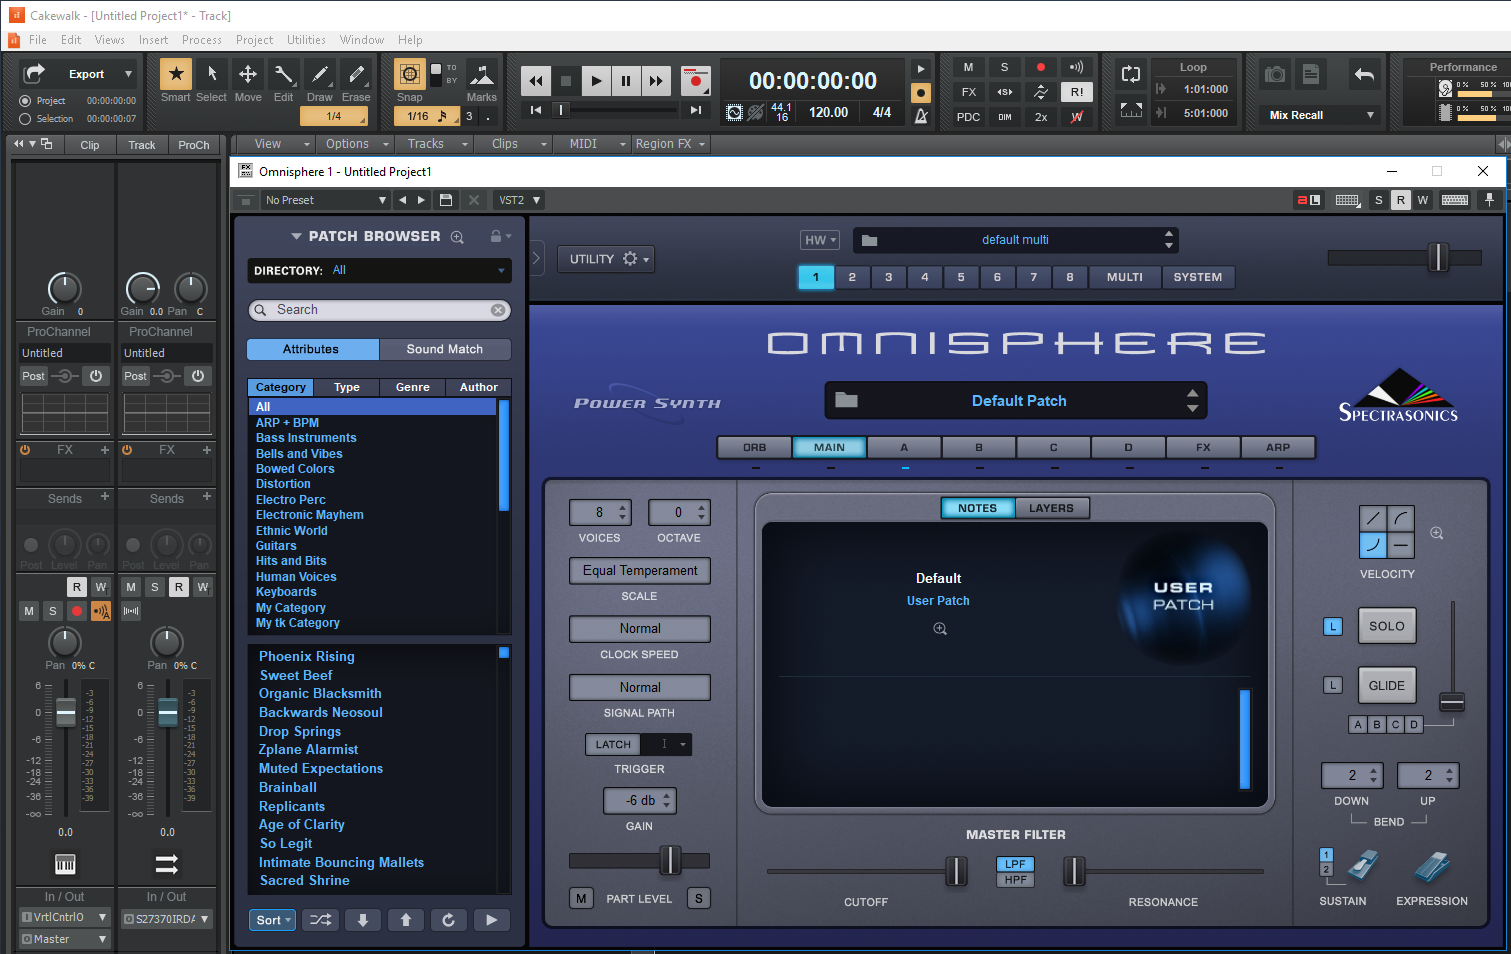1511x954 pixels.
Task: Click the Expression pedal icon
Action: [x=1432, y=866]
